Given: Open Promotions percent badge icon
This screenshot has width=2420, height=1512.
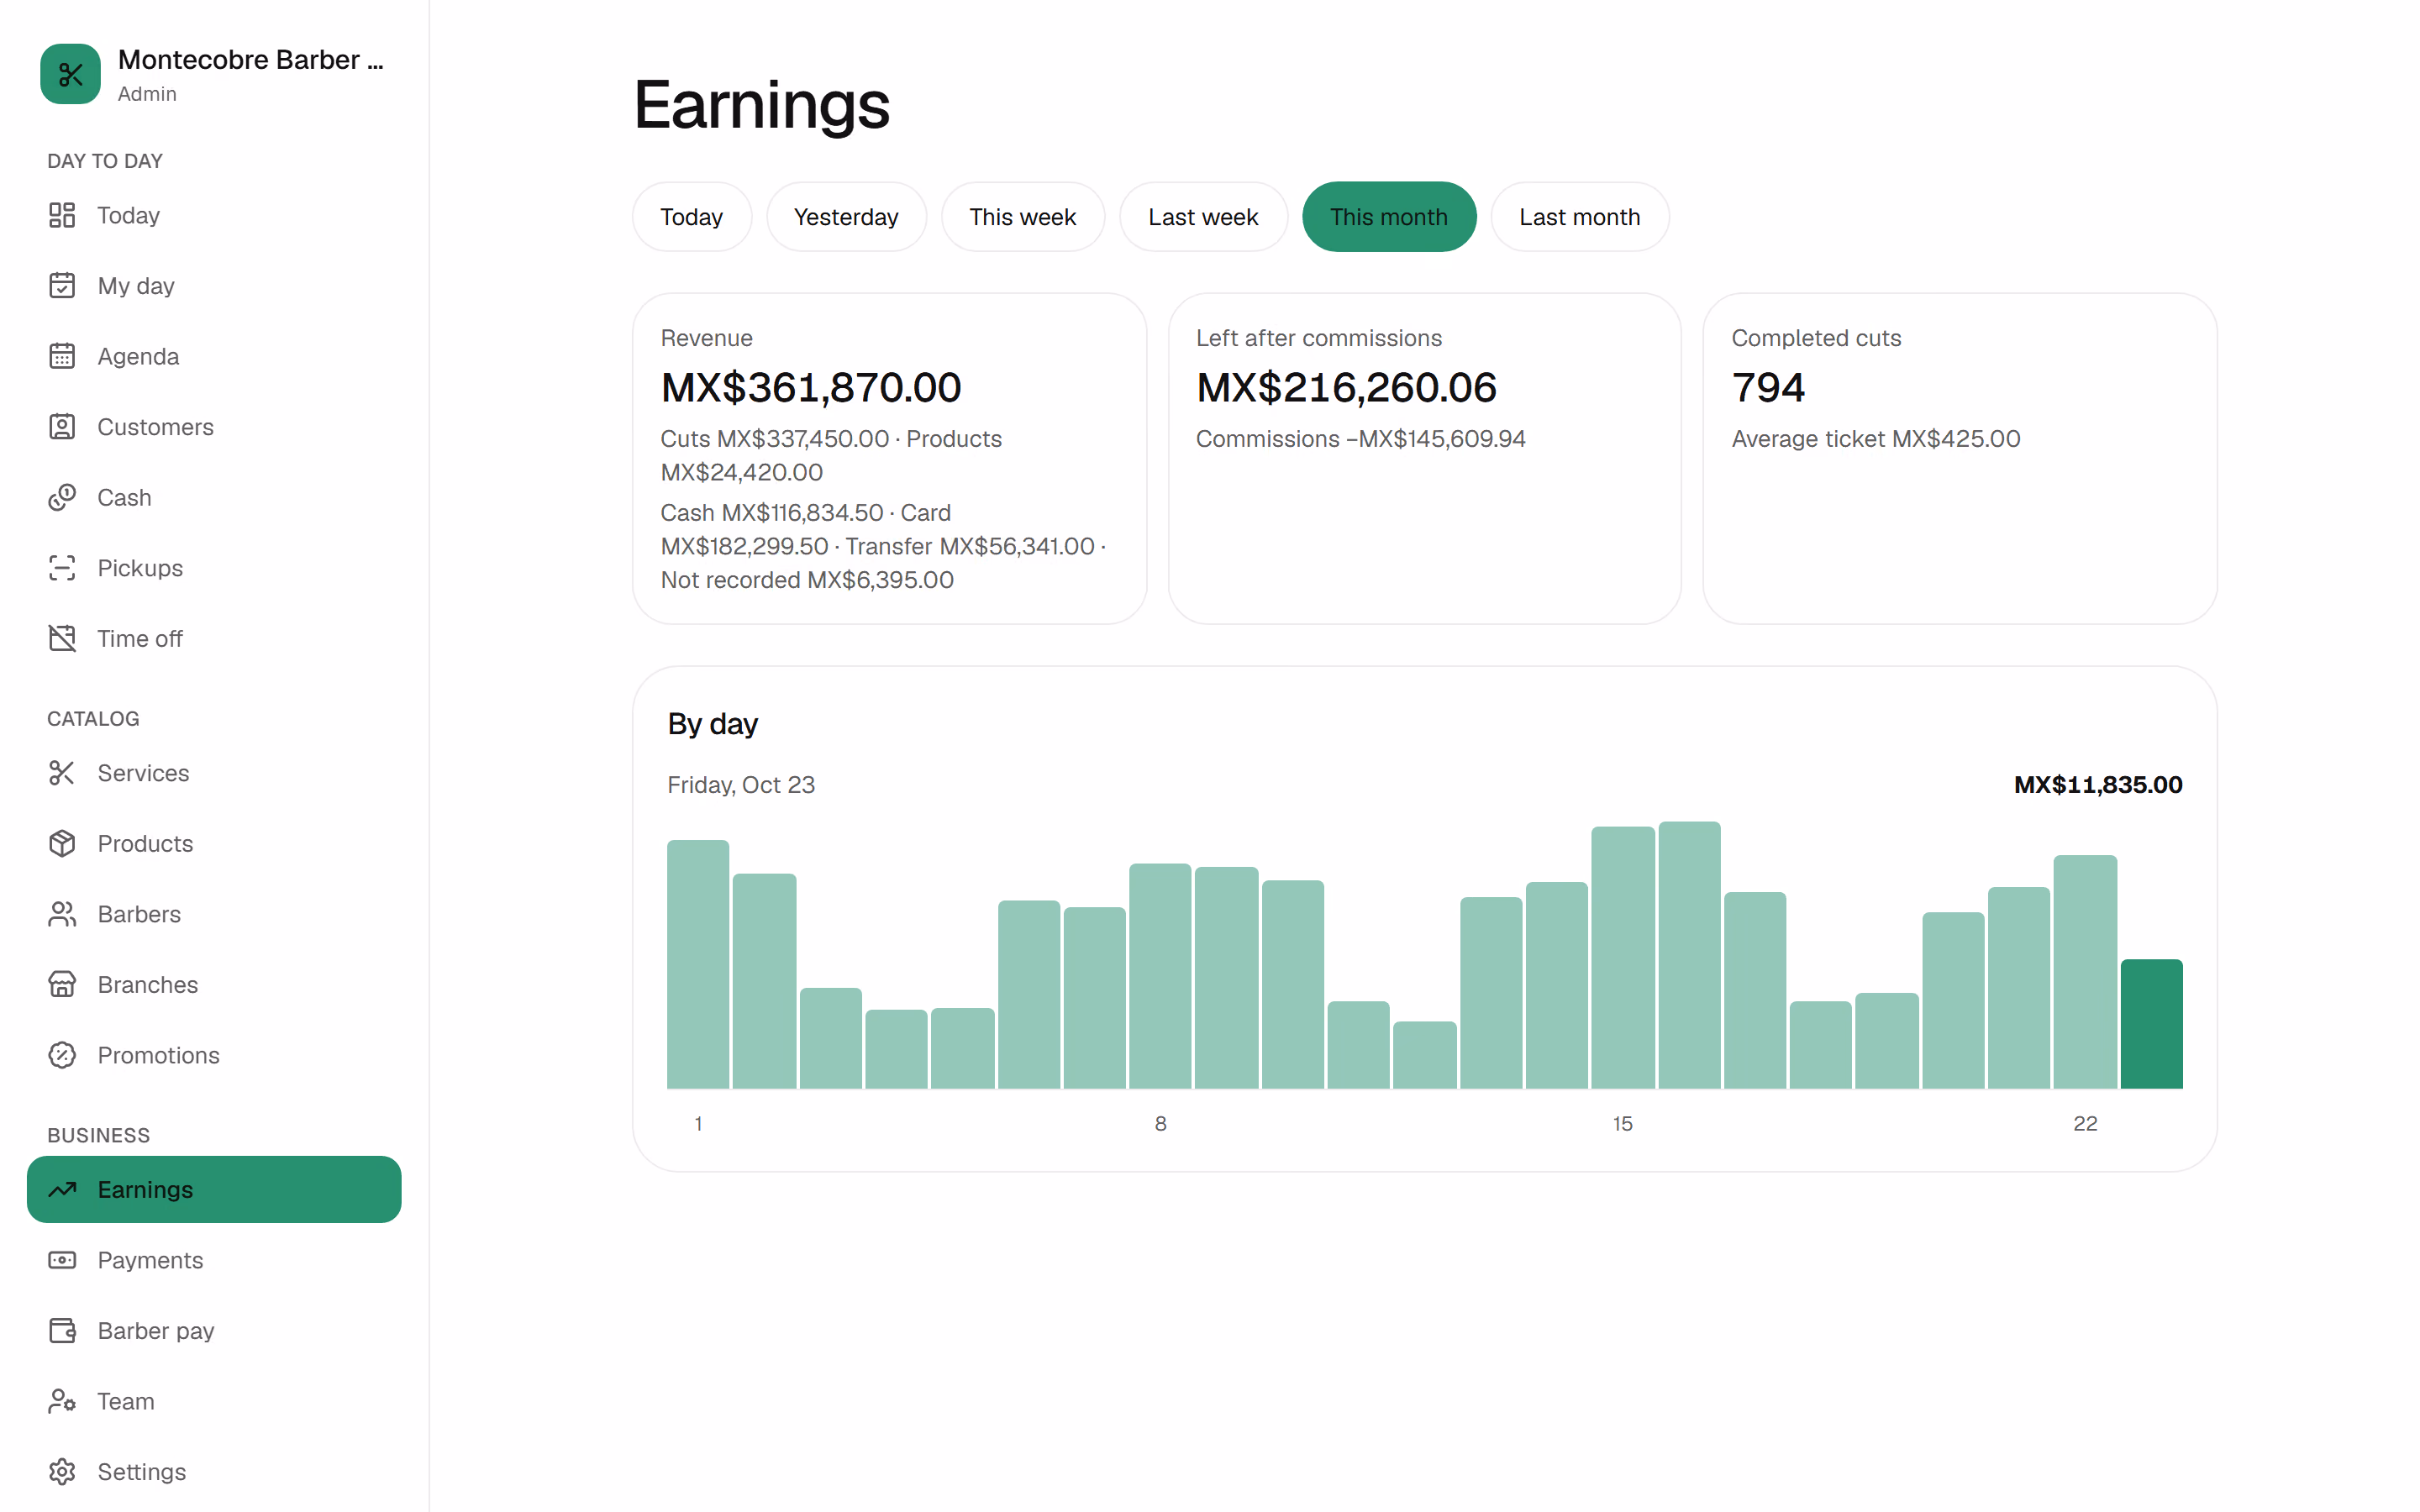Looking at the screenshot, I should click(x=62, y=1055).
